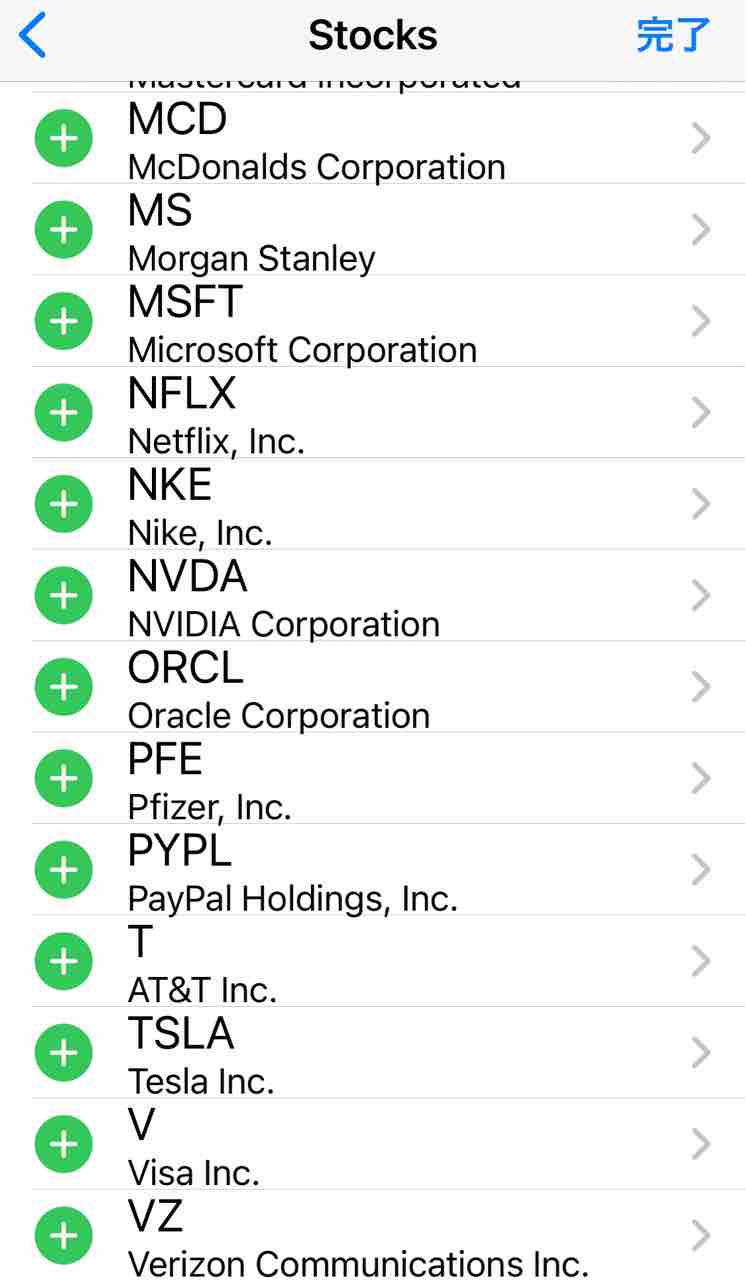Screen dimensions: 746x1280
Task: Tap the chevron on the Pfizer row
Action: point(701,779)
